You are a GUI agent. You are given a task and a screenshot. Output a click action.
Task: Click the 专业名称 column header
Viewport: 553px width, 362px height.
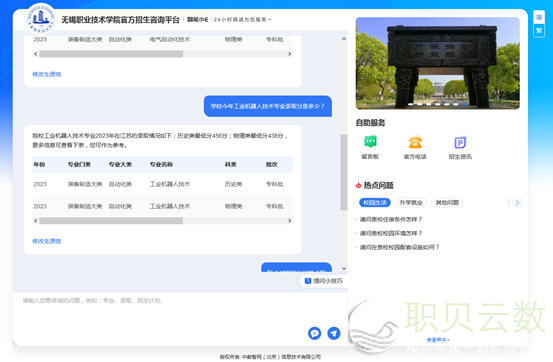click(x=161, y=164)
